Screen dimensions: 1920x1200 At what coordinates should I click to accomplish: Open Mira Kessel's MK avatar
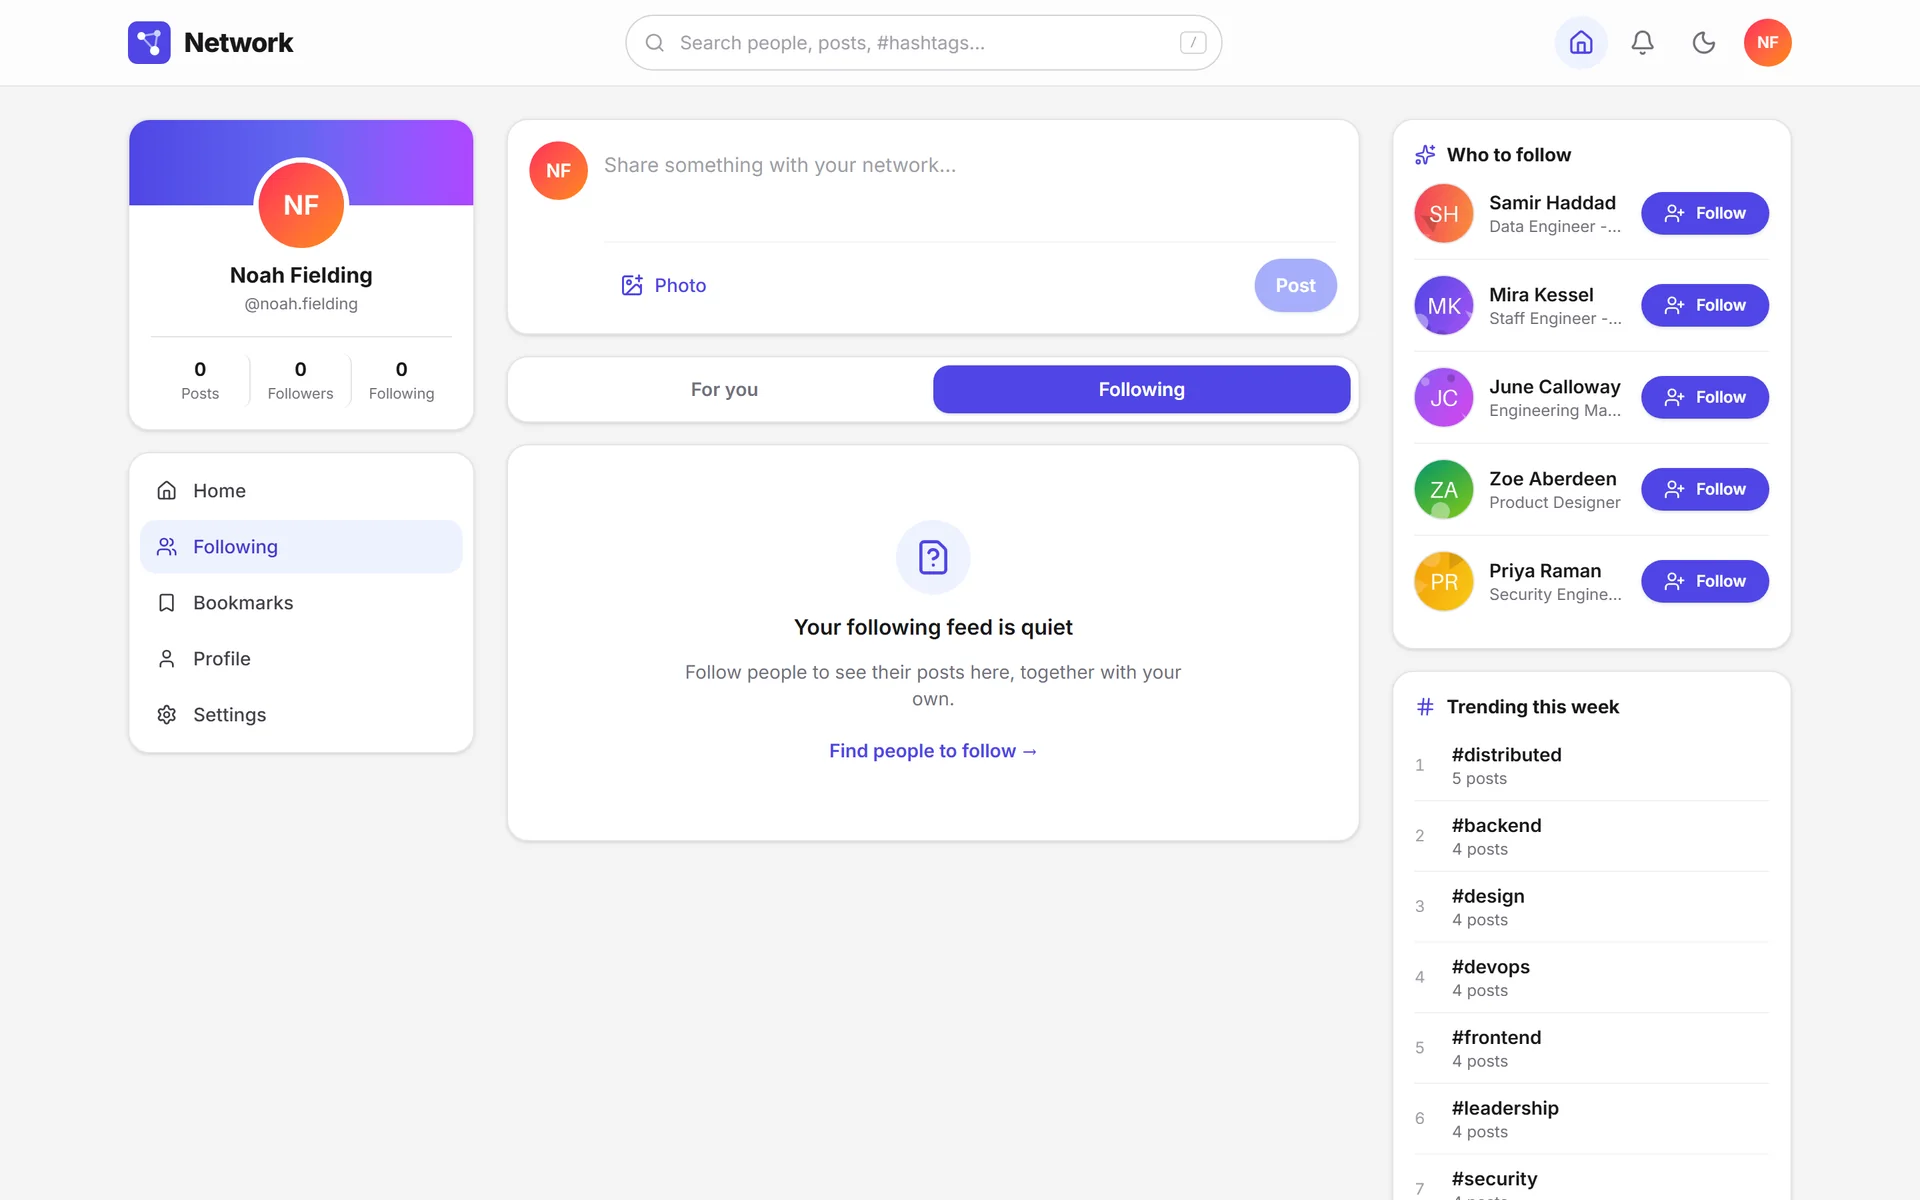coord(1443,305)
